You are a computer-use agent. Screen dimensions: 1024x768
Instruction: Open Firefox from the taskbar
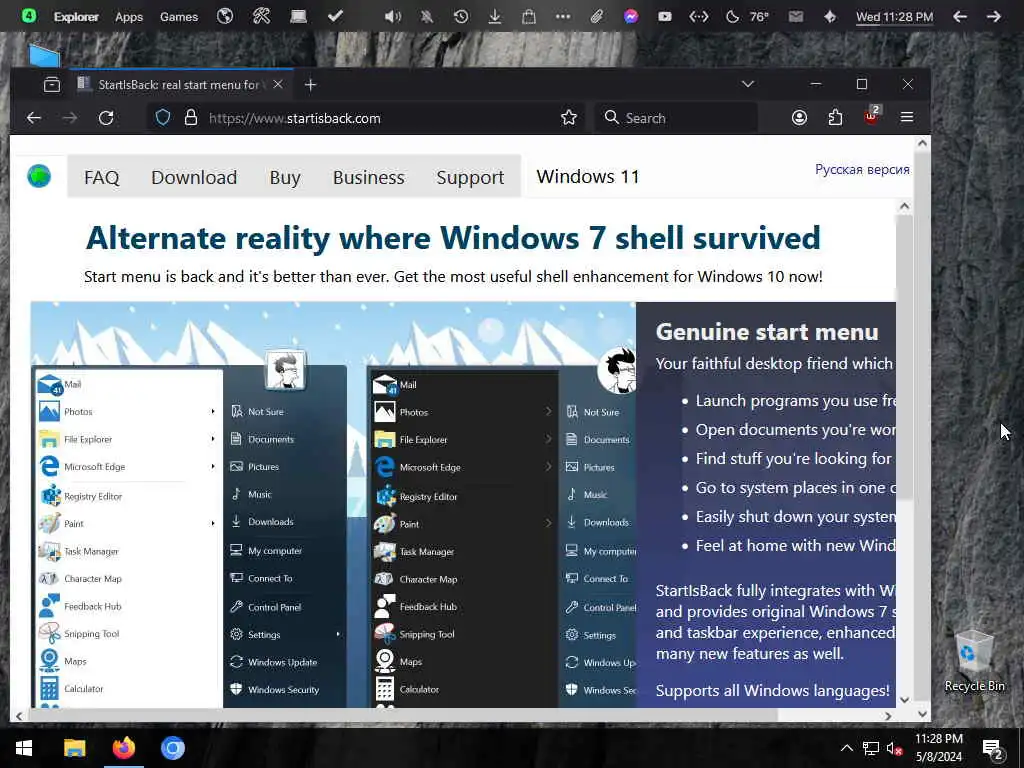point(123,748)
